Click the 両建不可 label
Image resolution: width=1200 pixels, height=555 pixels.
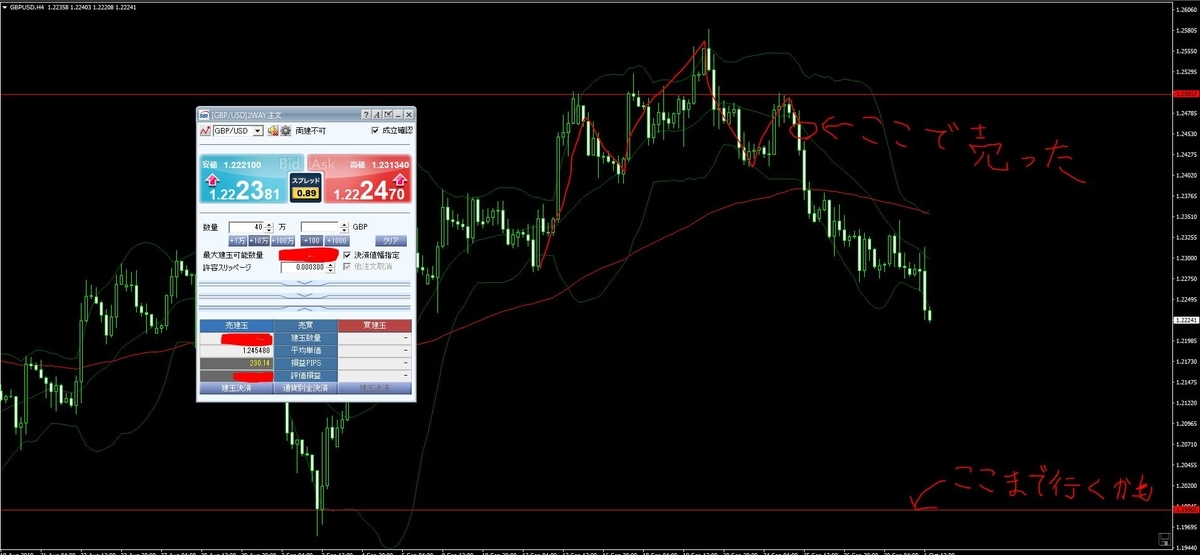[311, 131]
